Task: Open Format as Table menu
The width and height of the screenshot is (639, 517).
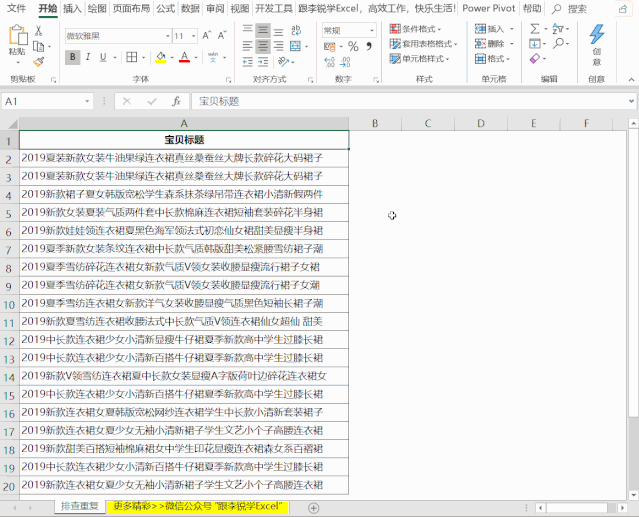Action: pyautogui.click(x=424, y=44)
